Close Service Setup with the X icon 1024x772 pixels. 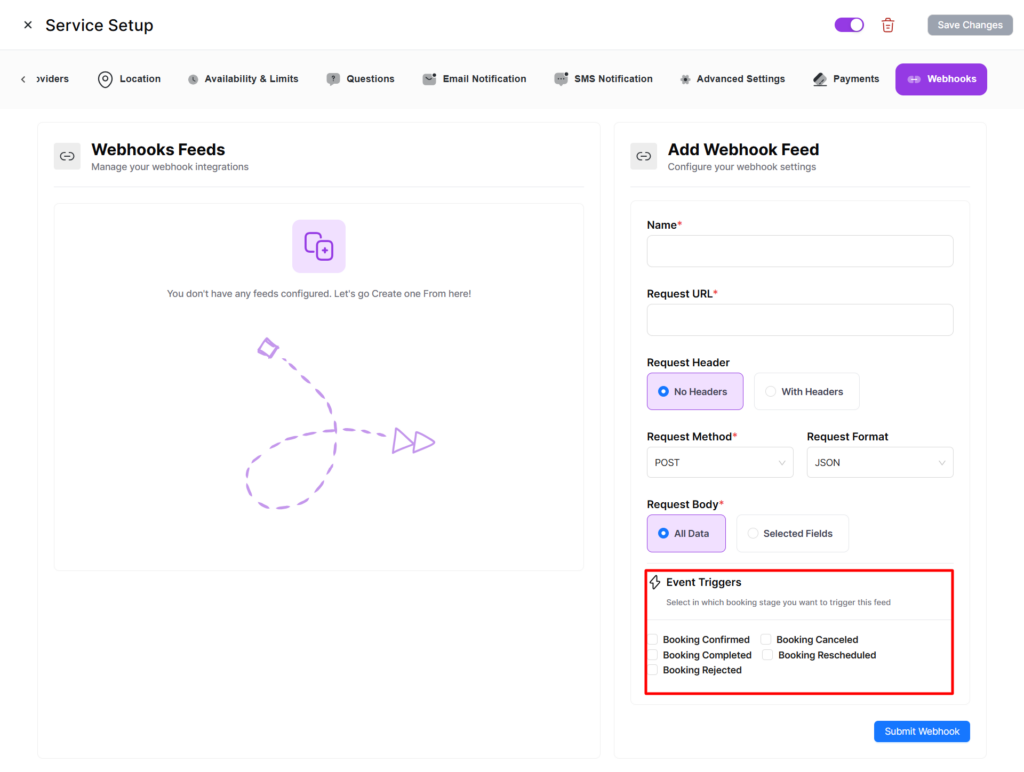28,25
